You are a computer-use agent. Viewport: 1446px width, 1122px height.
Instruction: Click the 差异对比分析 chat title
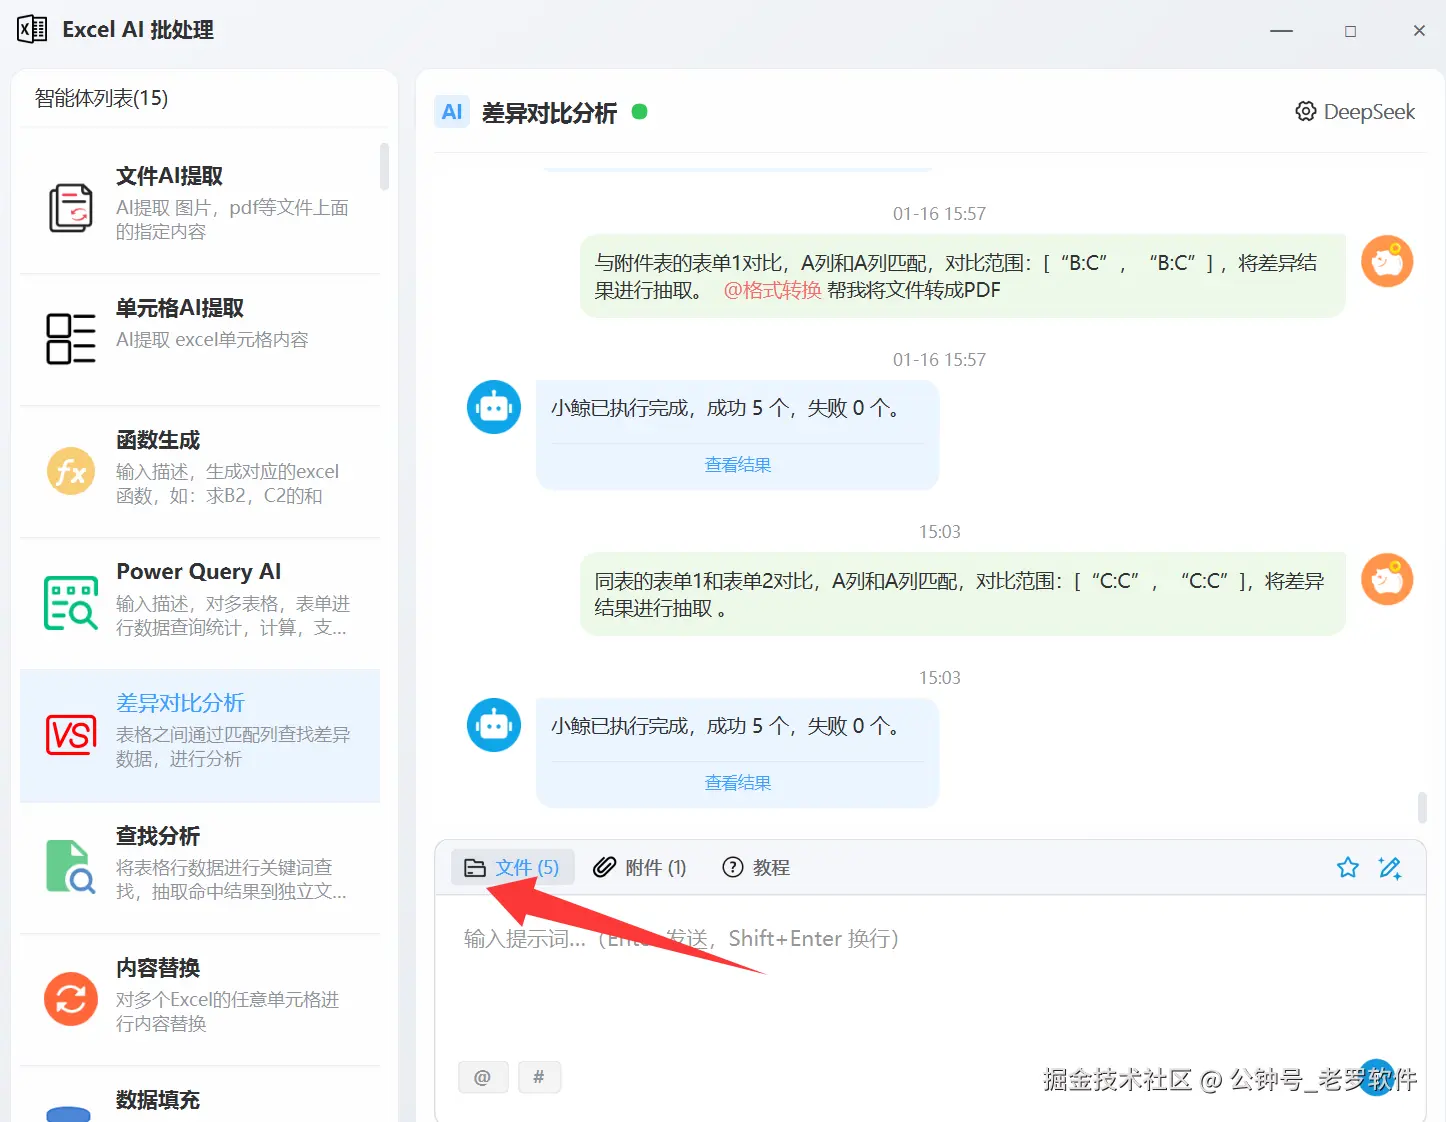coord(549,112)
